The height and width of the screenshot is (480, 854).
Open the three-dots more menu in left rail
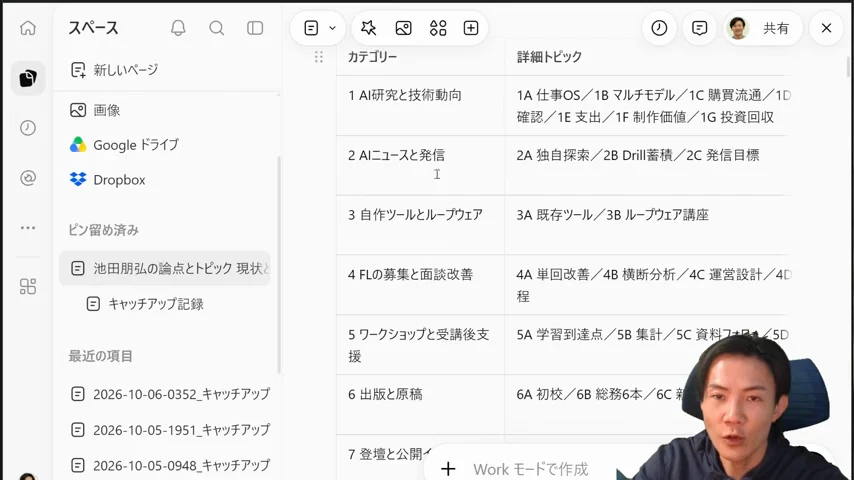click(28, 228)
